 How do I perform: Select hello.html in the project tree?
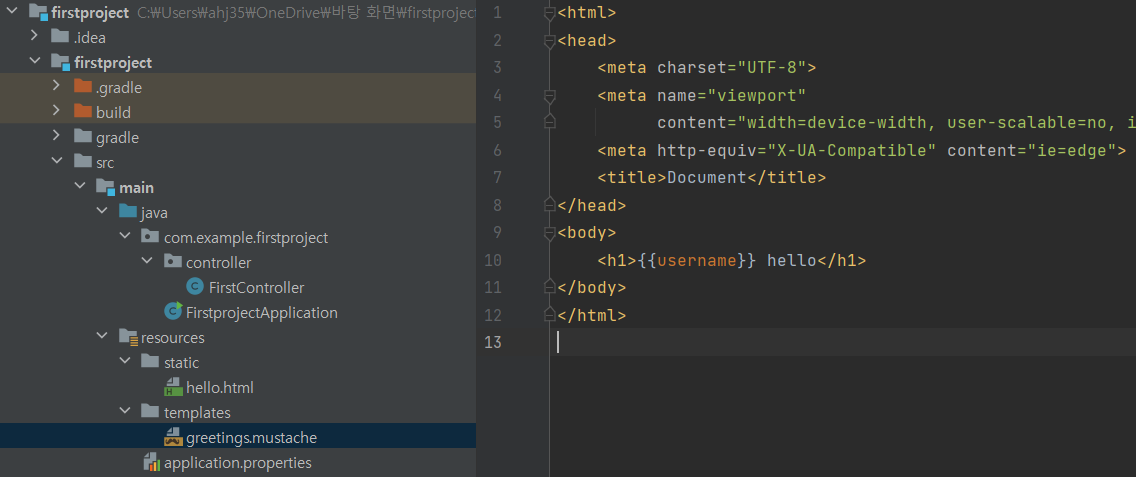[220, 388]
